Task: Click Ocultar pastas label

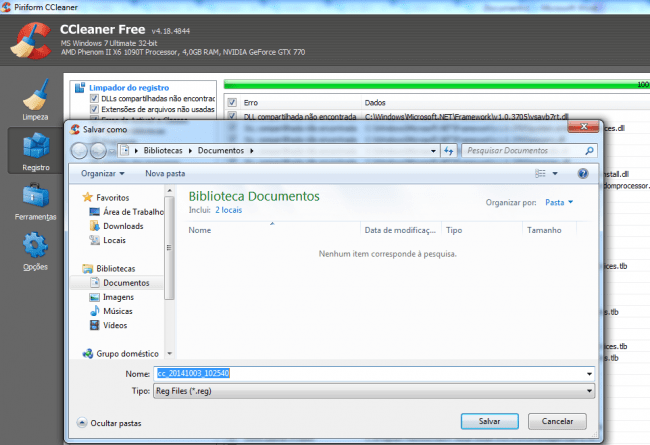Action: click(x=116, y=423)
